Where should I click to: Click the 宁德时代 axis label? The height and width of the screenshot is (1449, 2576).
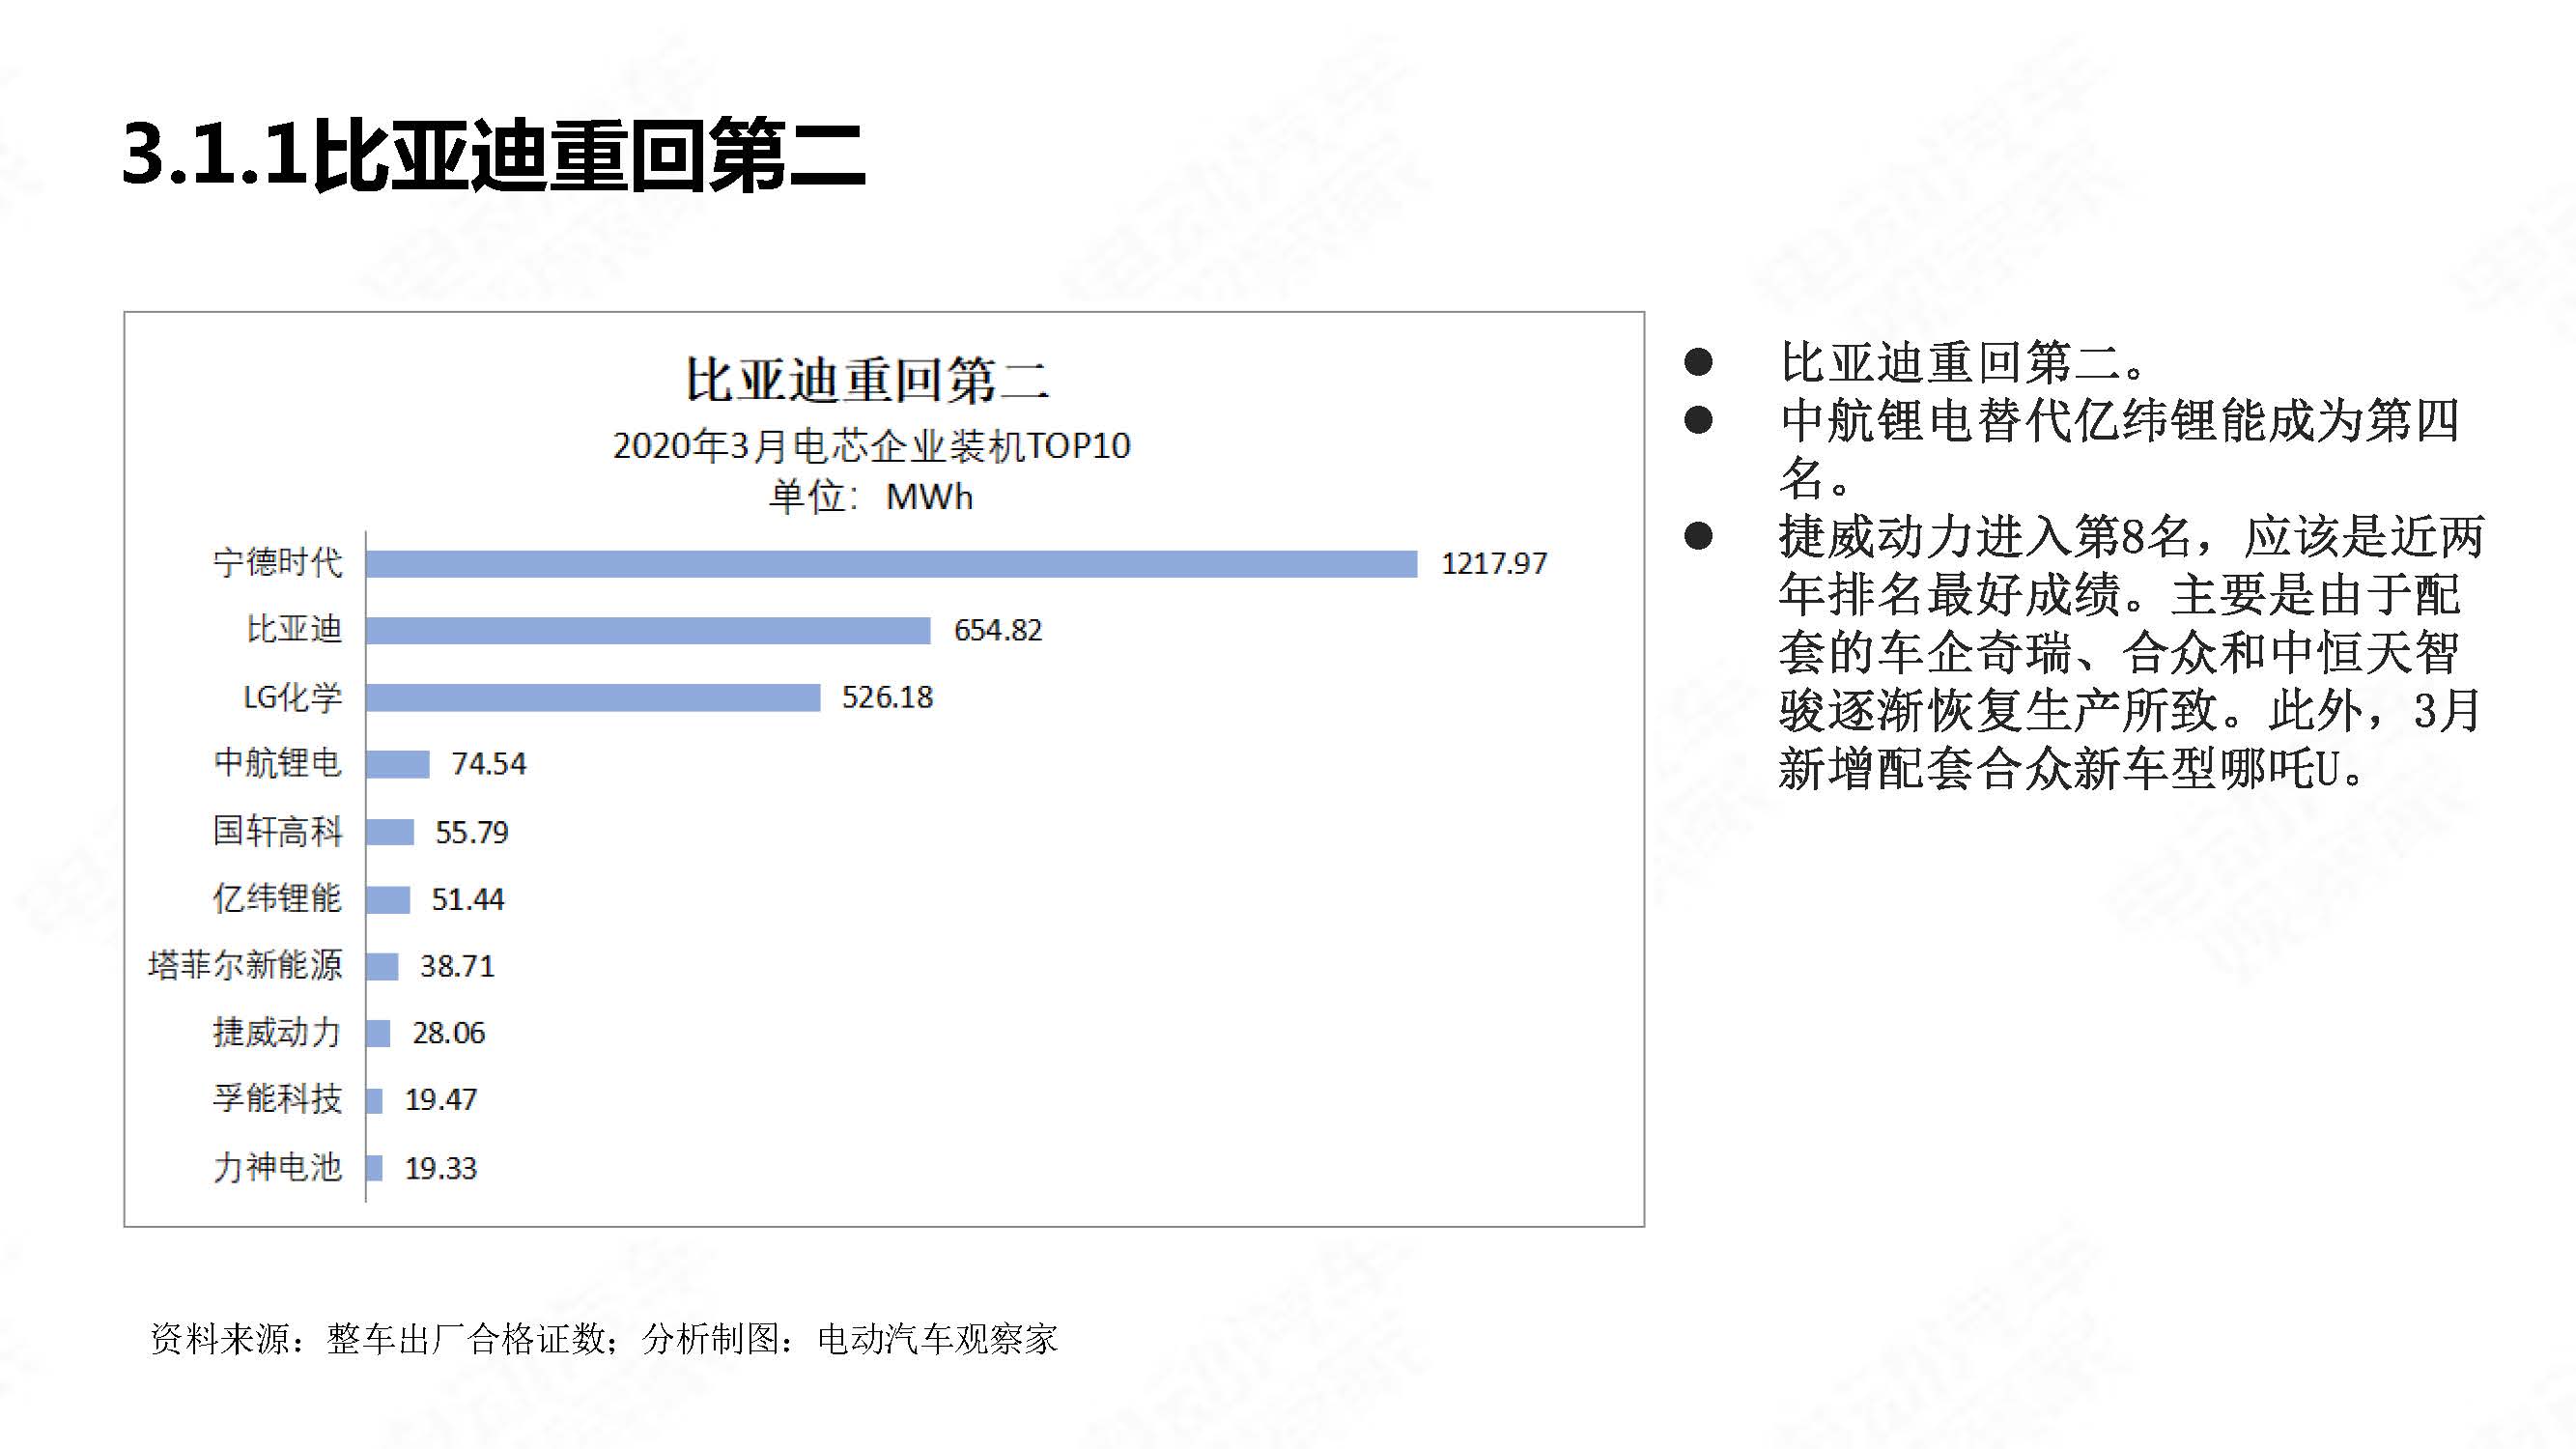coord(277,563)
